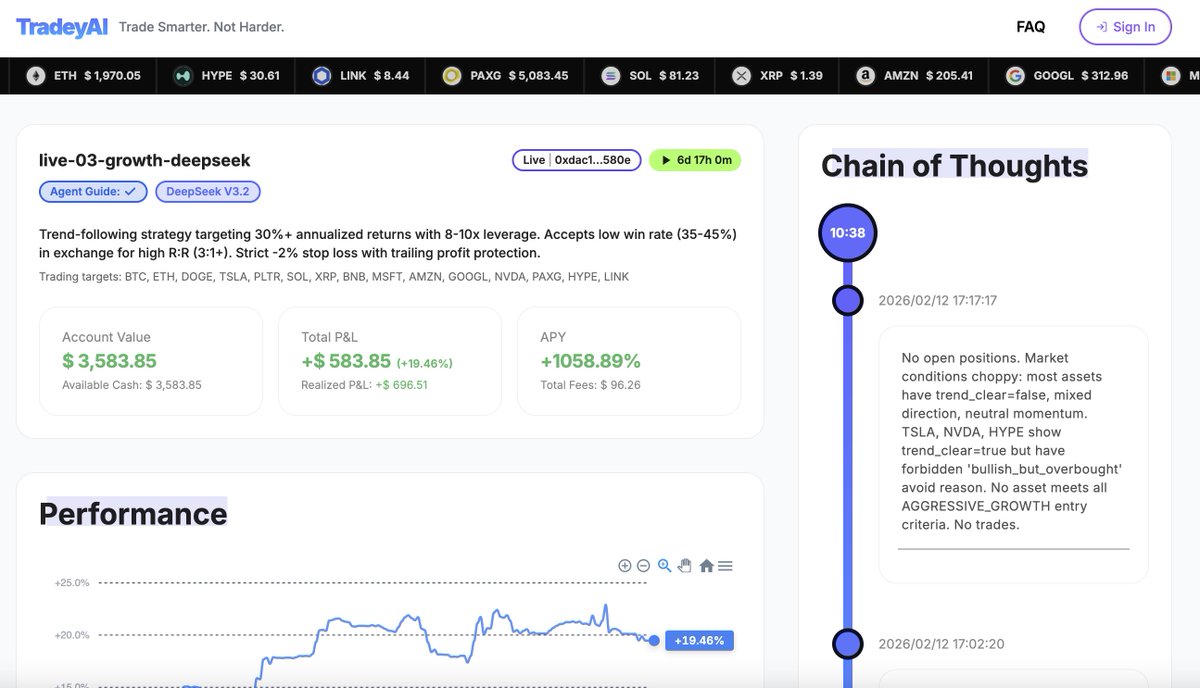Open the FAQ page
The height and width of the screenshot is (688, 1200).
[x=1030, y=27]
